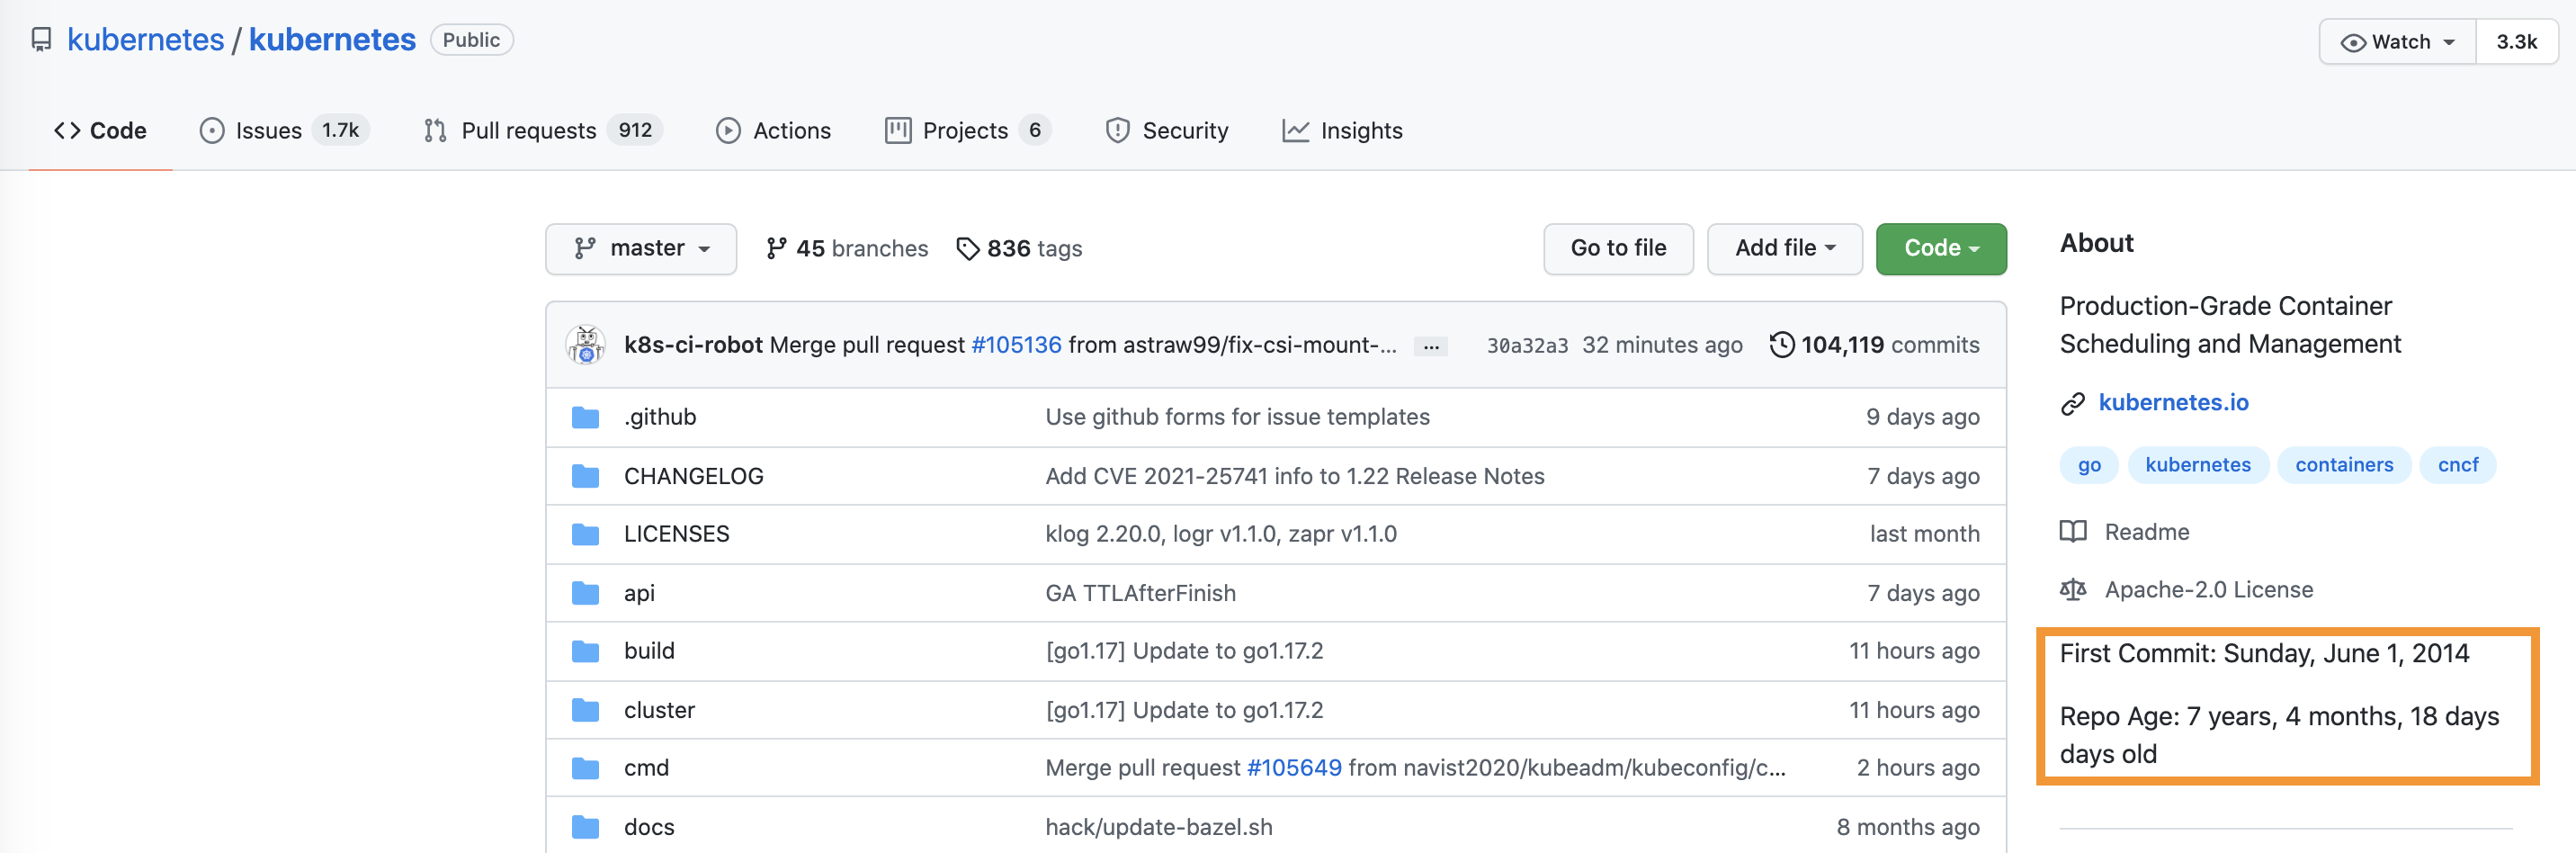Image resolution: width=2576 pixels, height=853 pixels.
Task: Select the 'cncf' topic tag
Action: pos(2457,465)
